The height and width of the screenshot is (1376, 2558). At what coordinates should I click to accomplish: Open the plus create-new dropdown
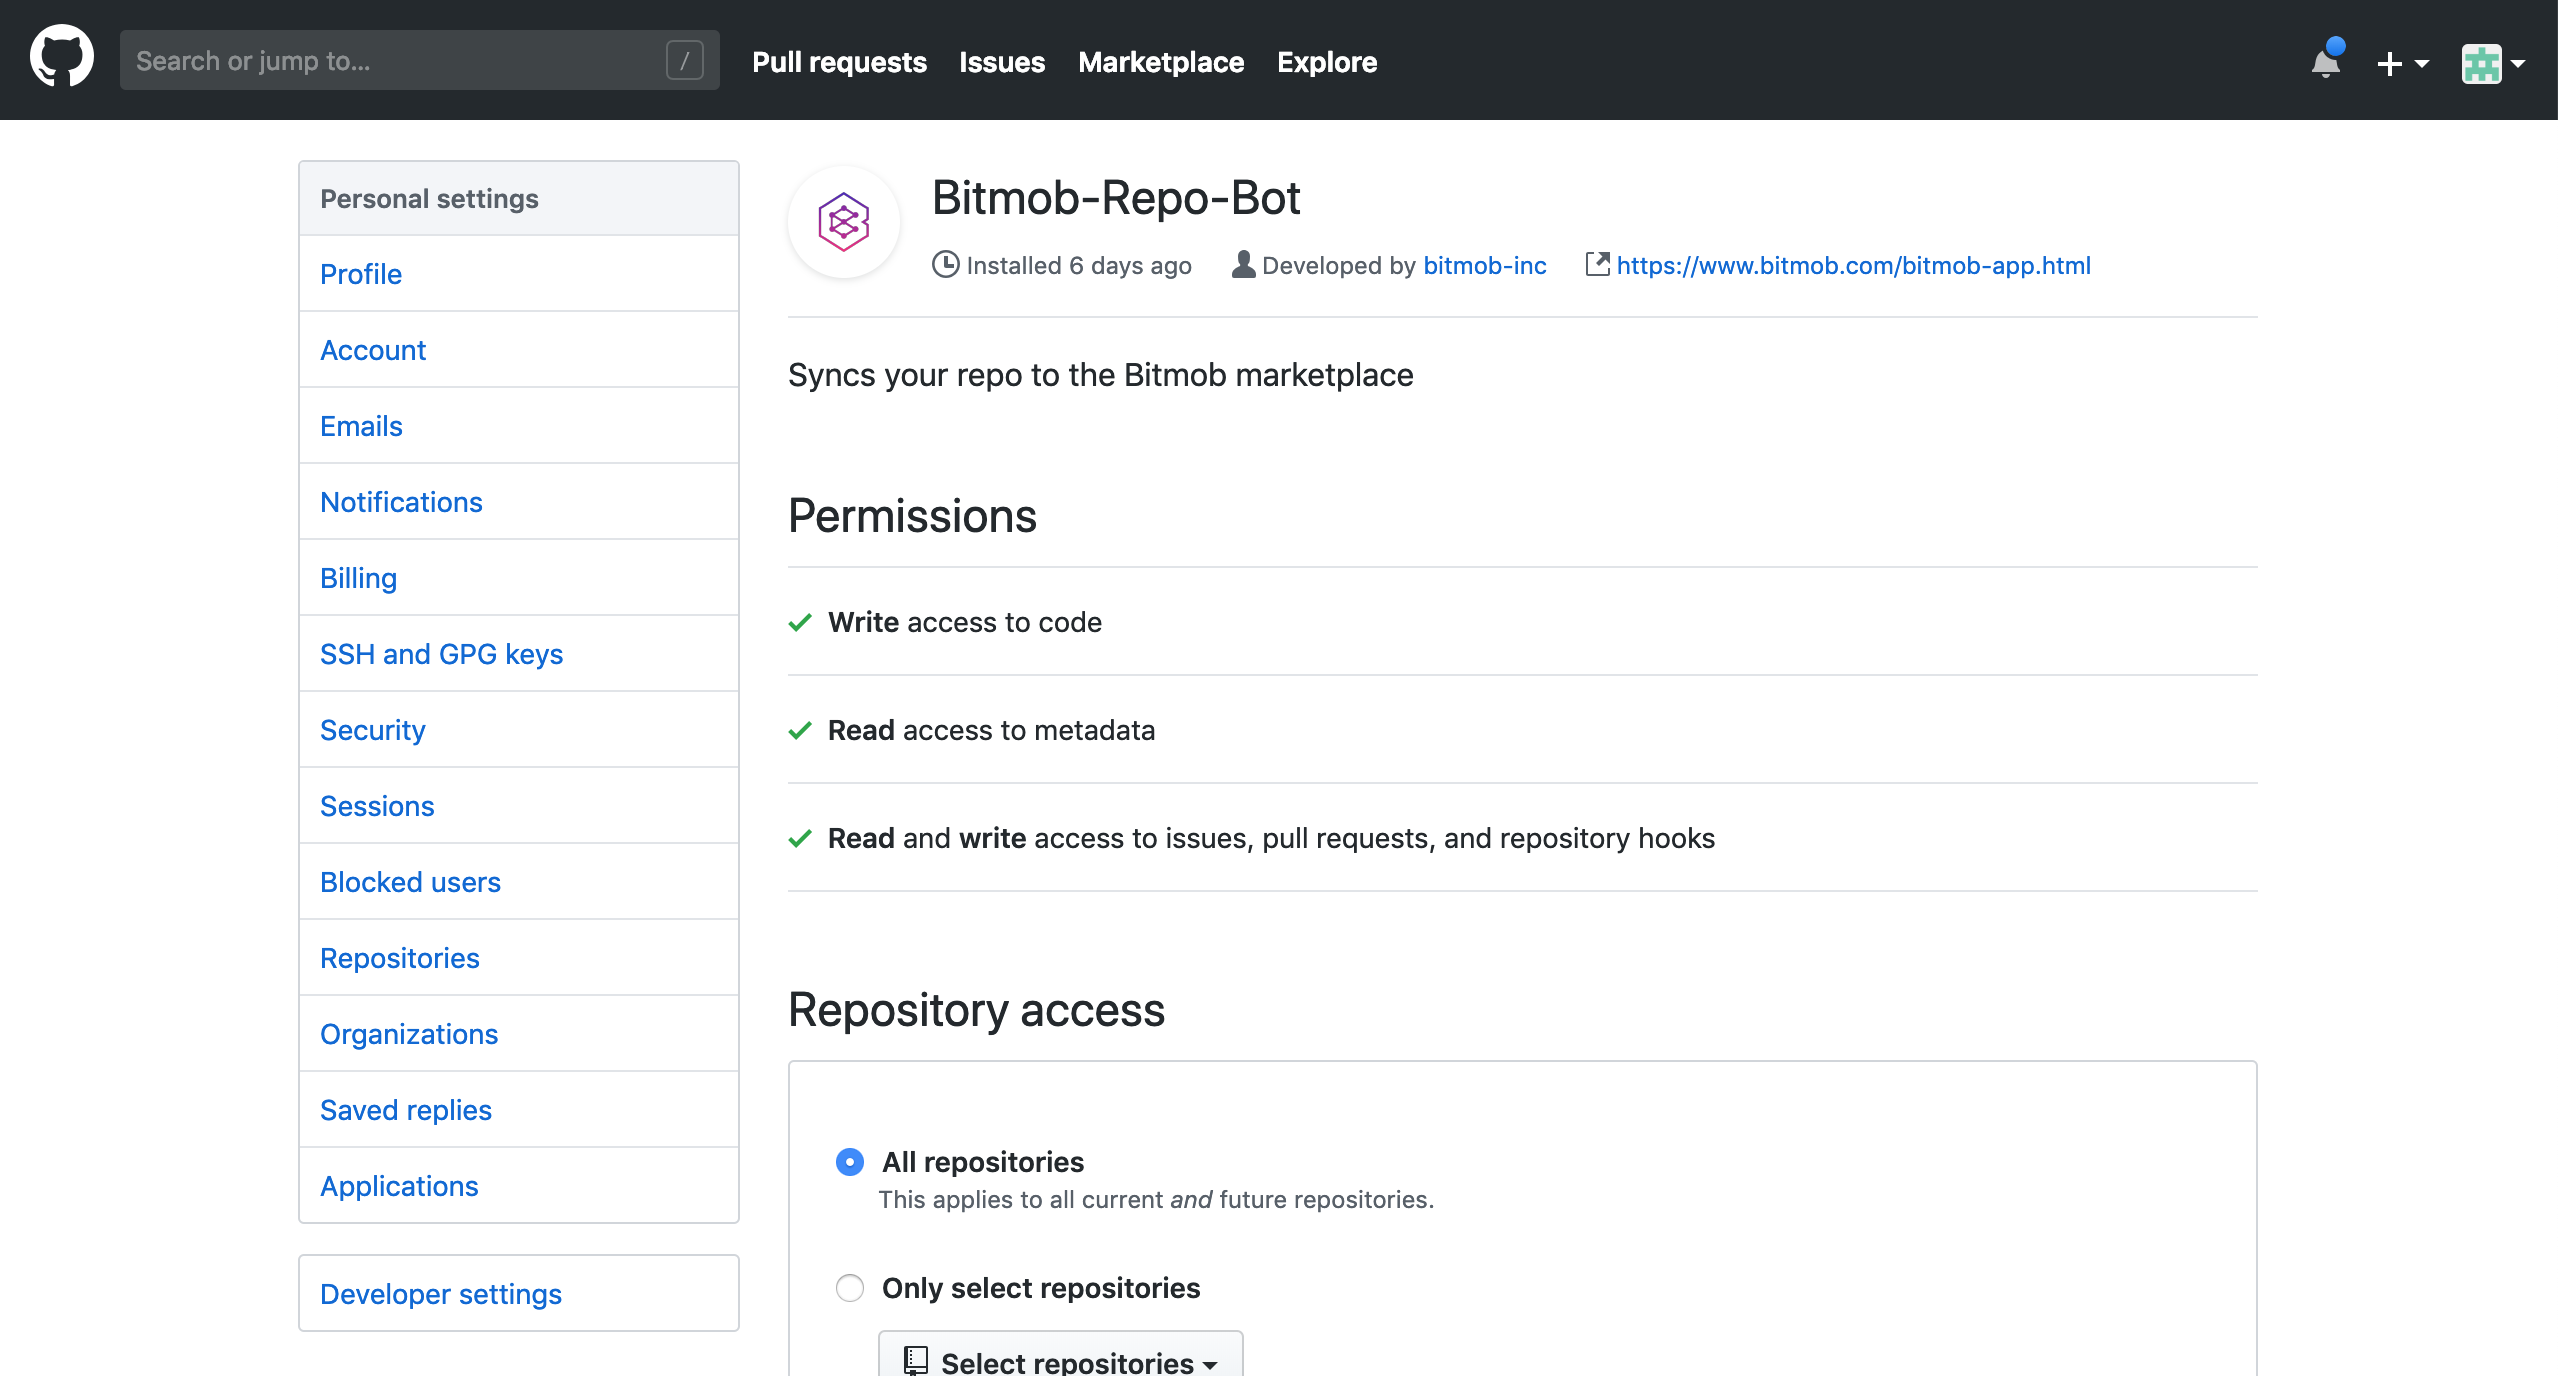click(2402, 63)
